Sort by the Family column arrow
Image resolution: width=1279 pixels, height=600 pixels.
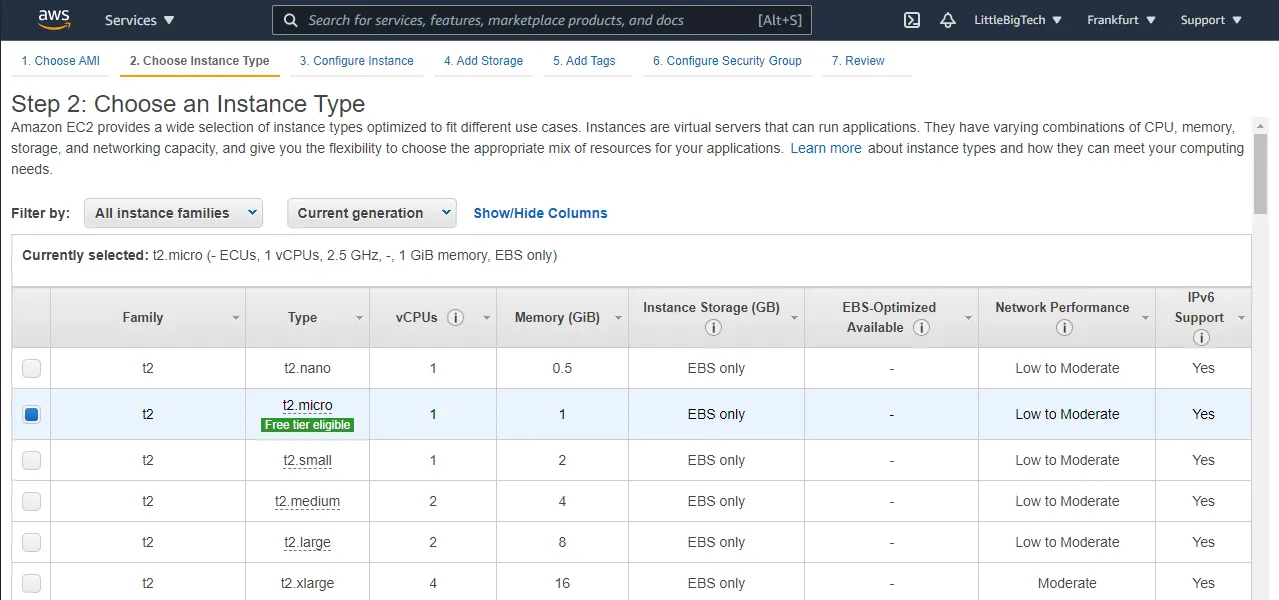(236, 318)
